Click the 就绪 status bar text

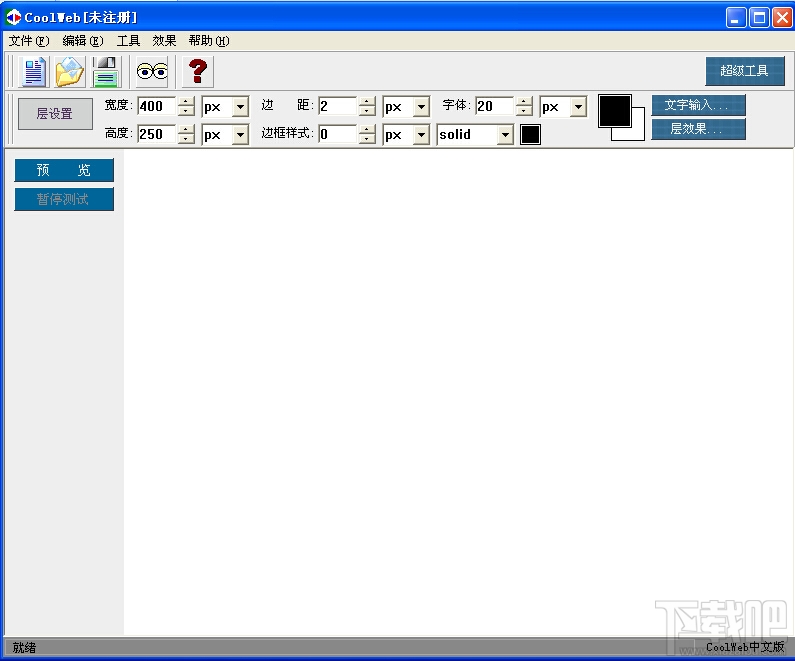tap(24, 647)
